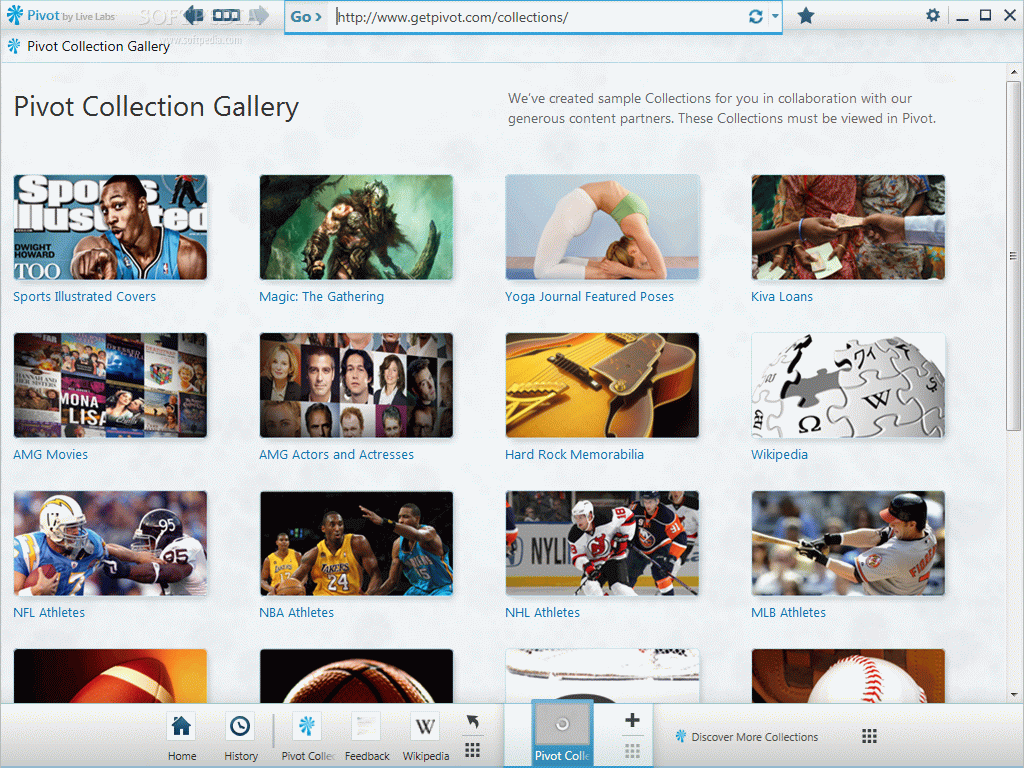Refresh the page with the reload icon
The image size is (1024, 768).
tap(756, 16)
